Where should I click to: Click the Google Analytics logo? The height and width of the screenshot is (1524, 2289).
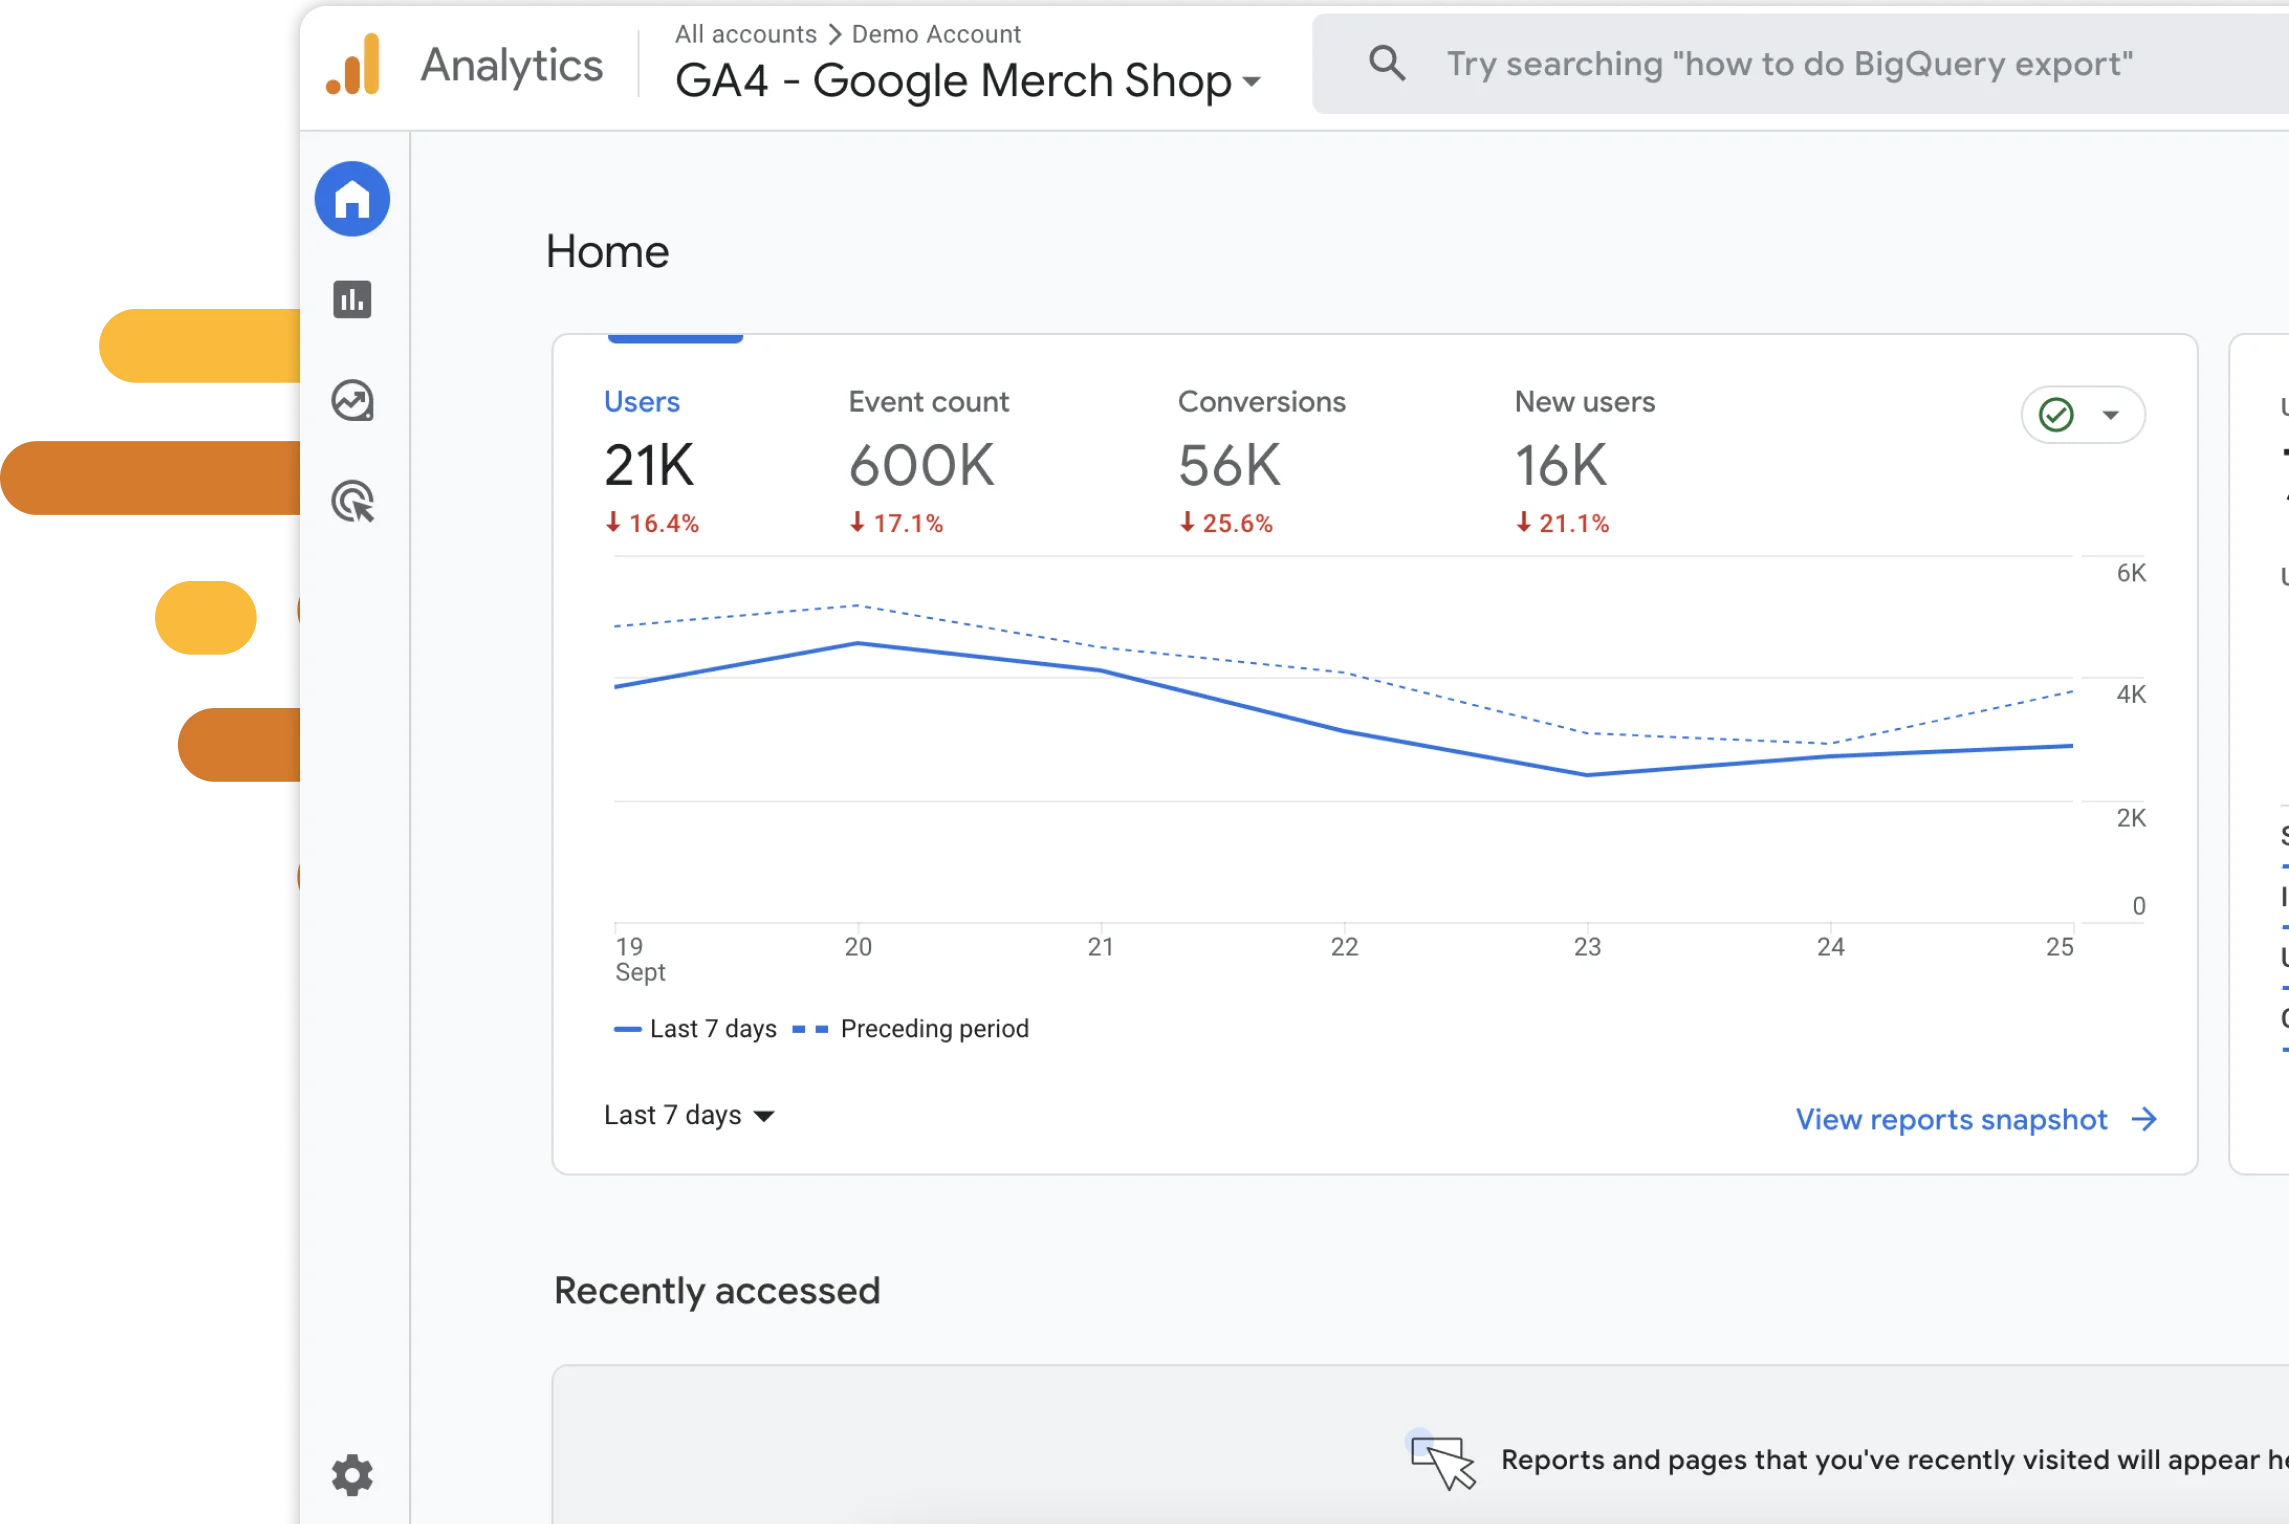coord(354,64)
